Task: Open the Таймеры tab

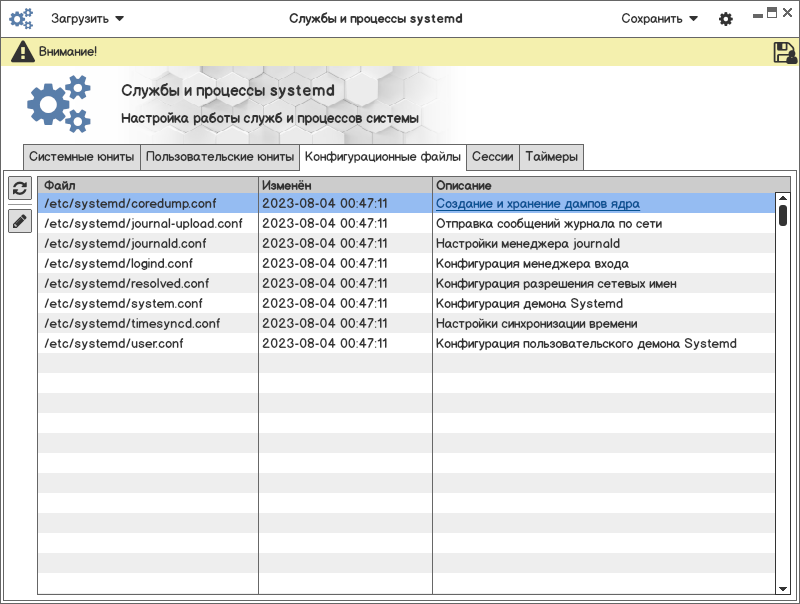Action: click(x=550, y=157)
